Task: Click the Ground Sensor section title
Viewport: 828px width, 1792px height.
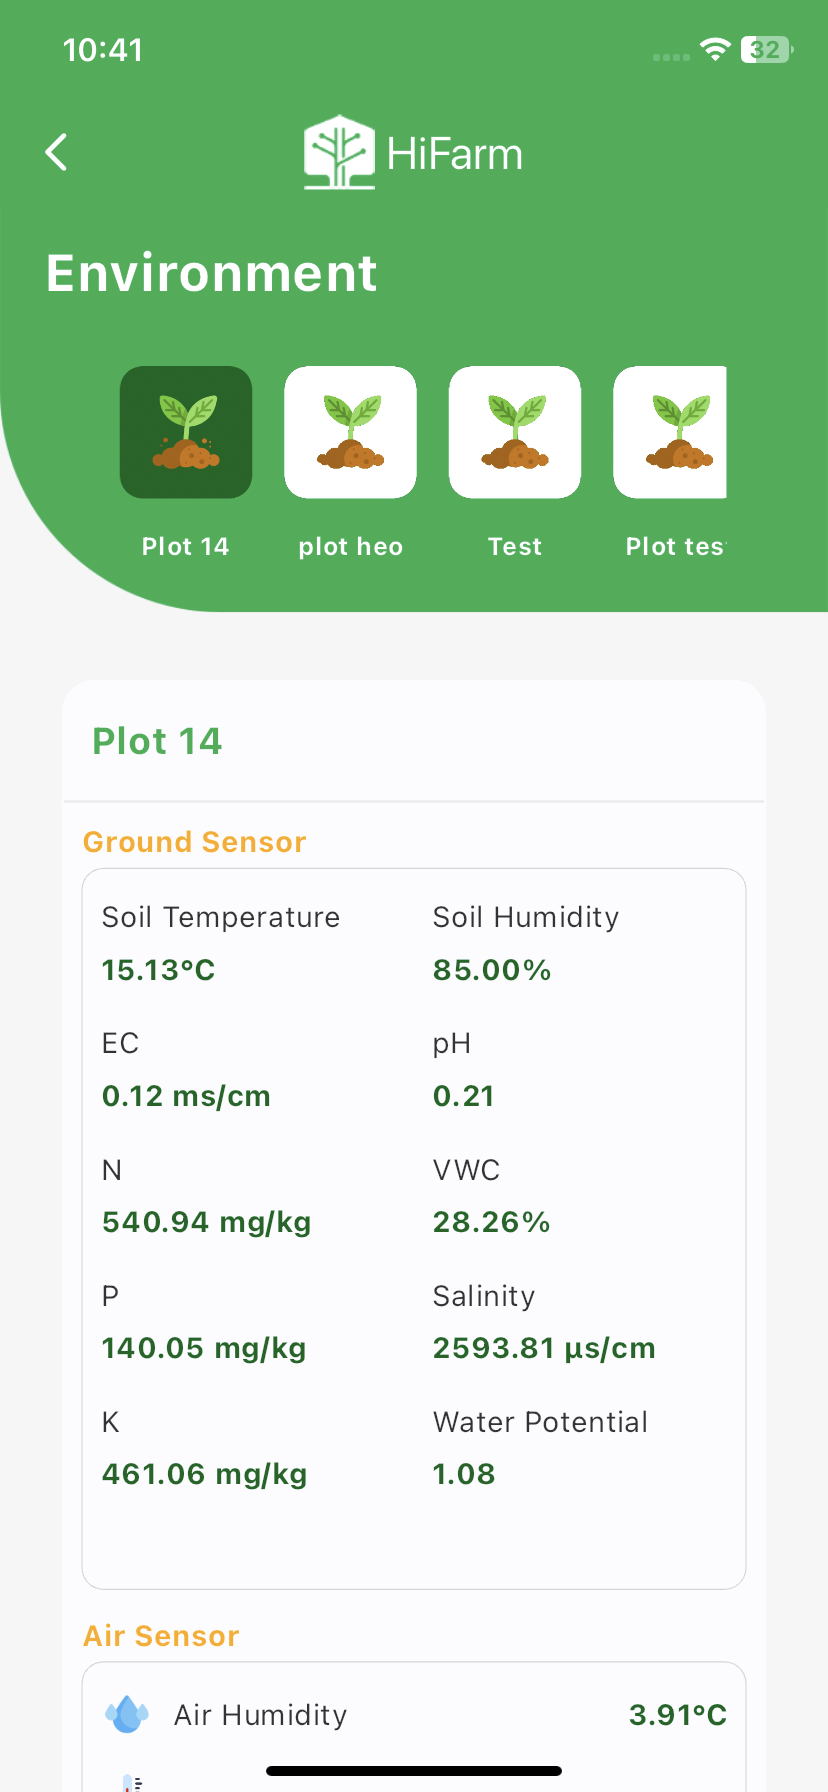Action: tap(194, 842)
